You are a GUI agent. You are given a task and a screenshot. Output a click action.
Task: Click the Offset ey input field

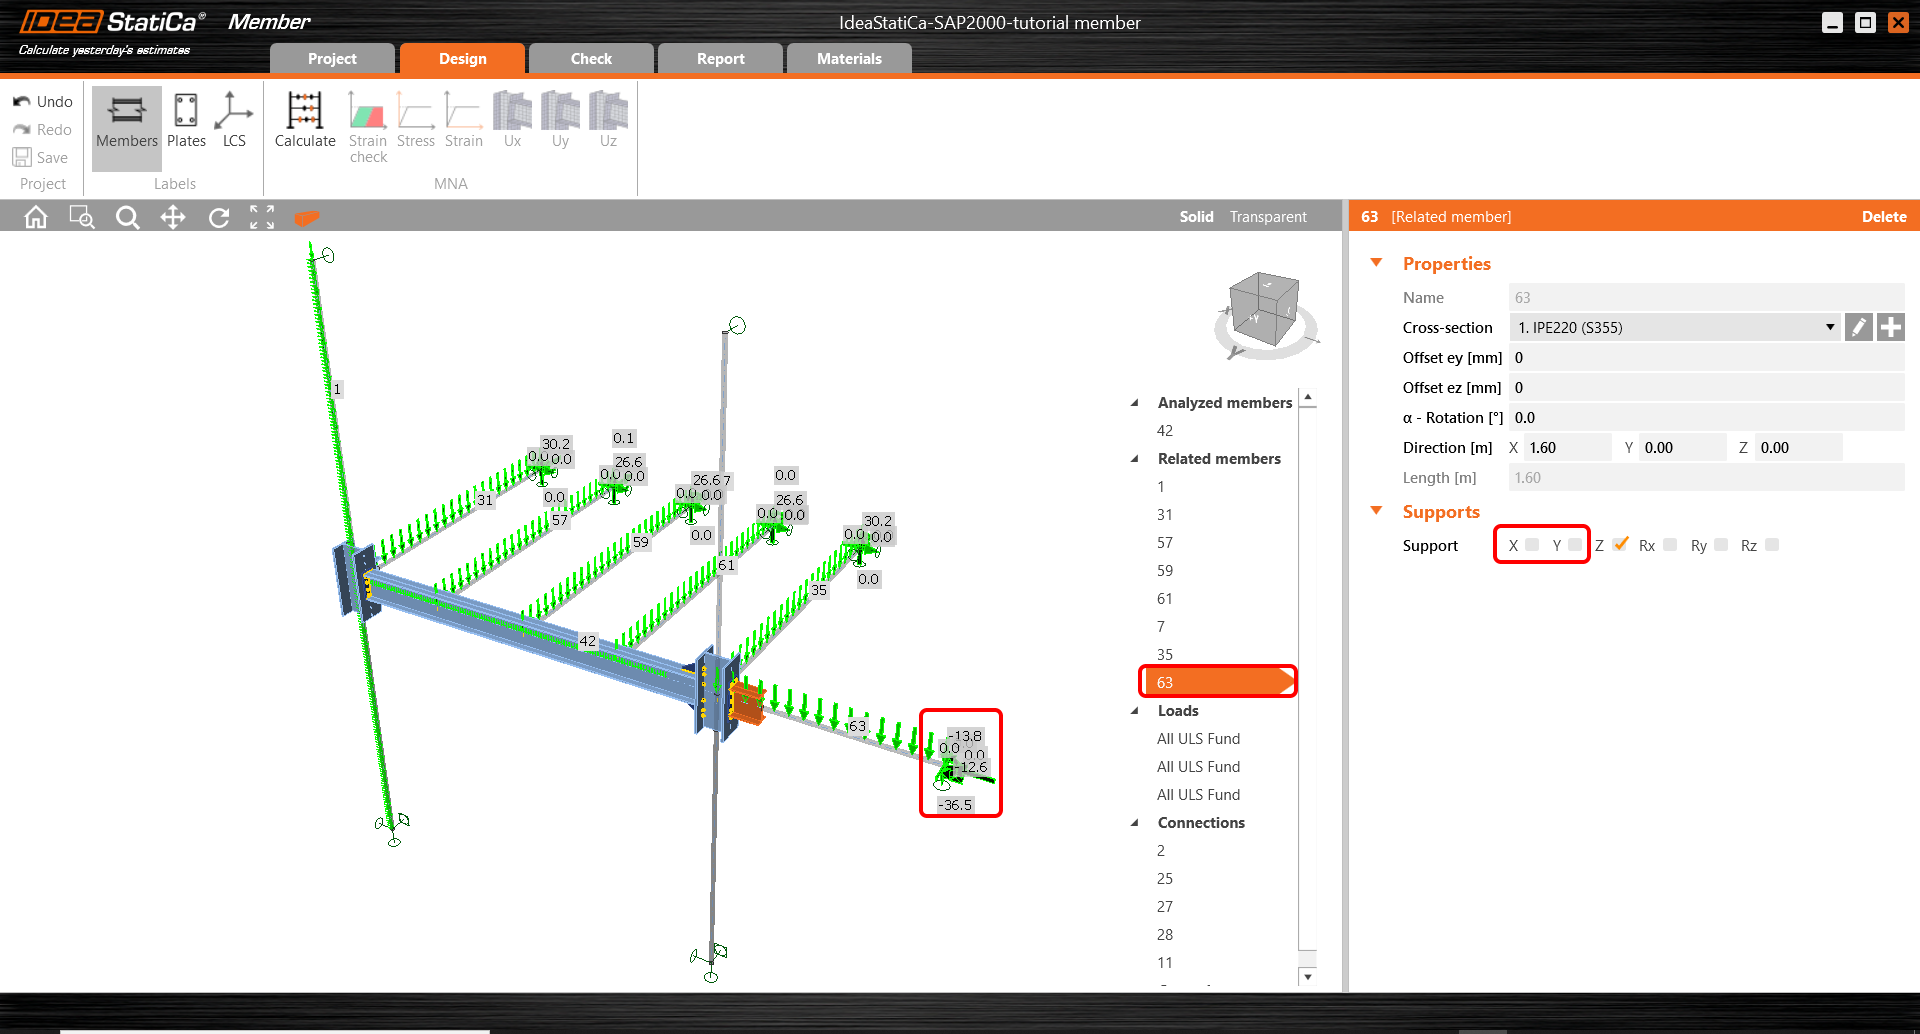[x=1705, y=358]
